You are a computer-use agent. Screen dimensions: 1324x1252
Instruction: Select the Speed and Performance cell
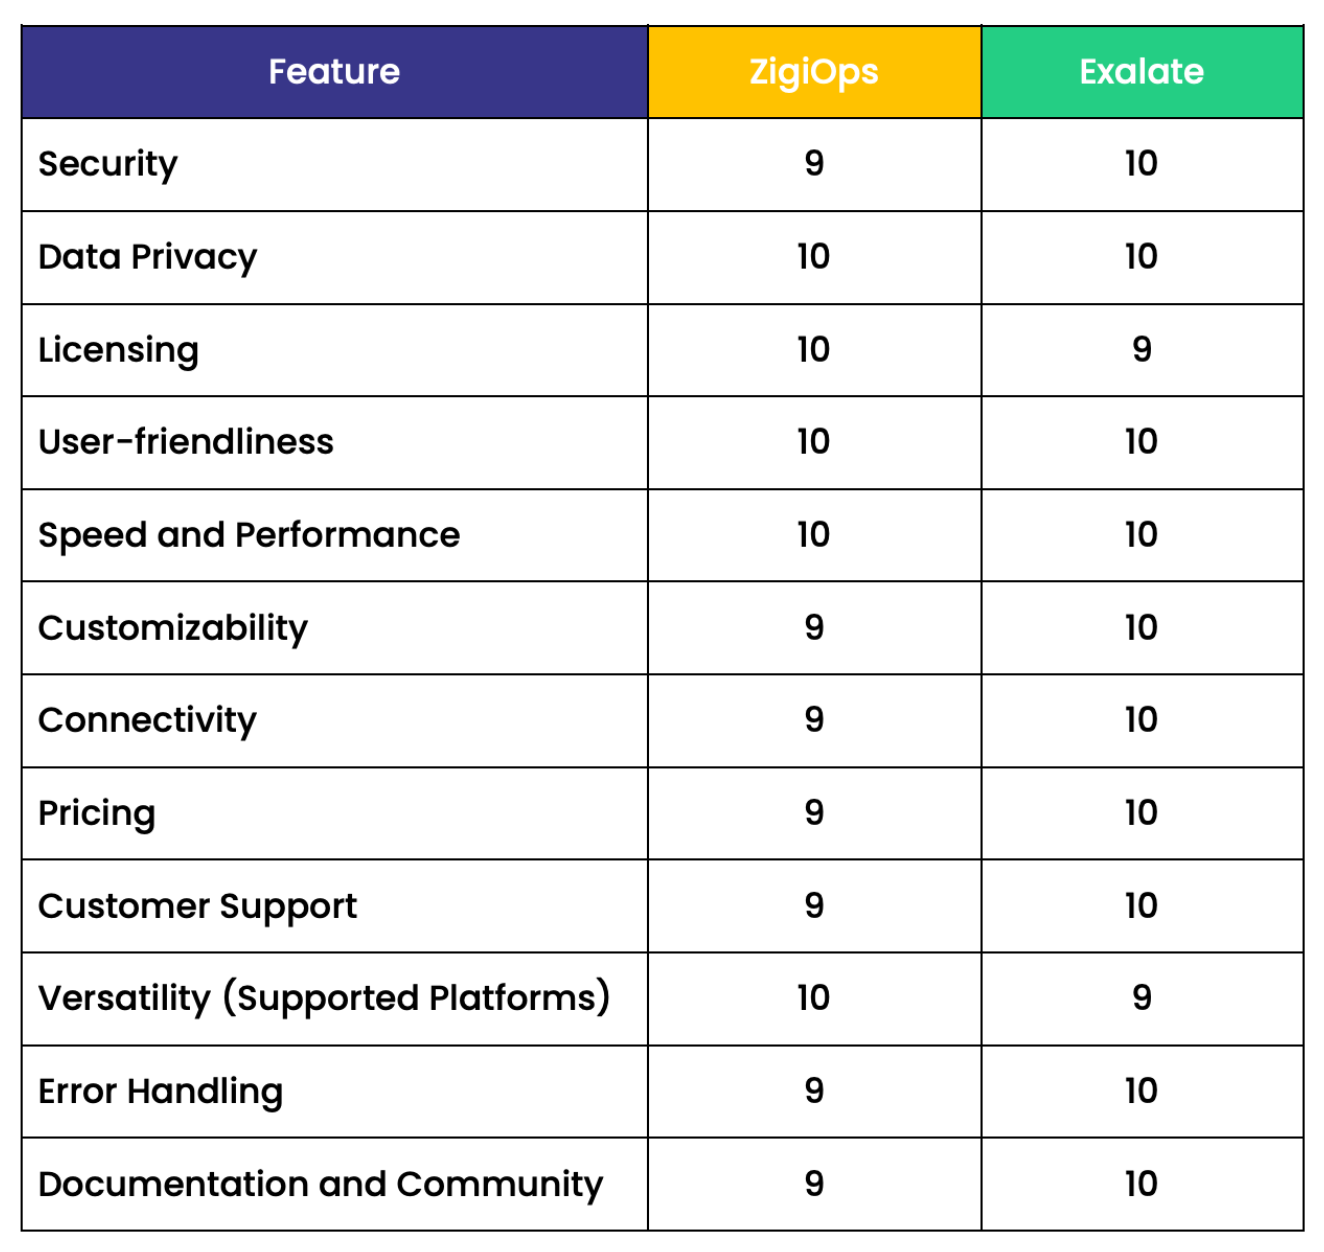334,535
